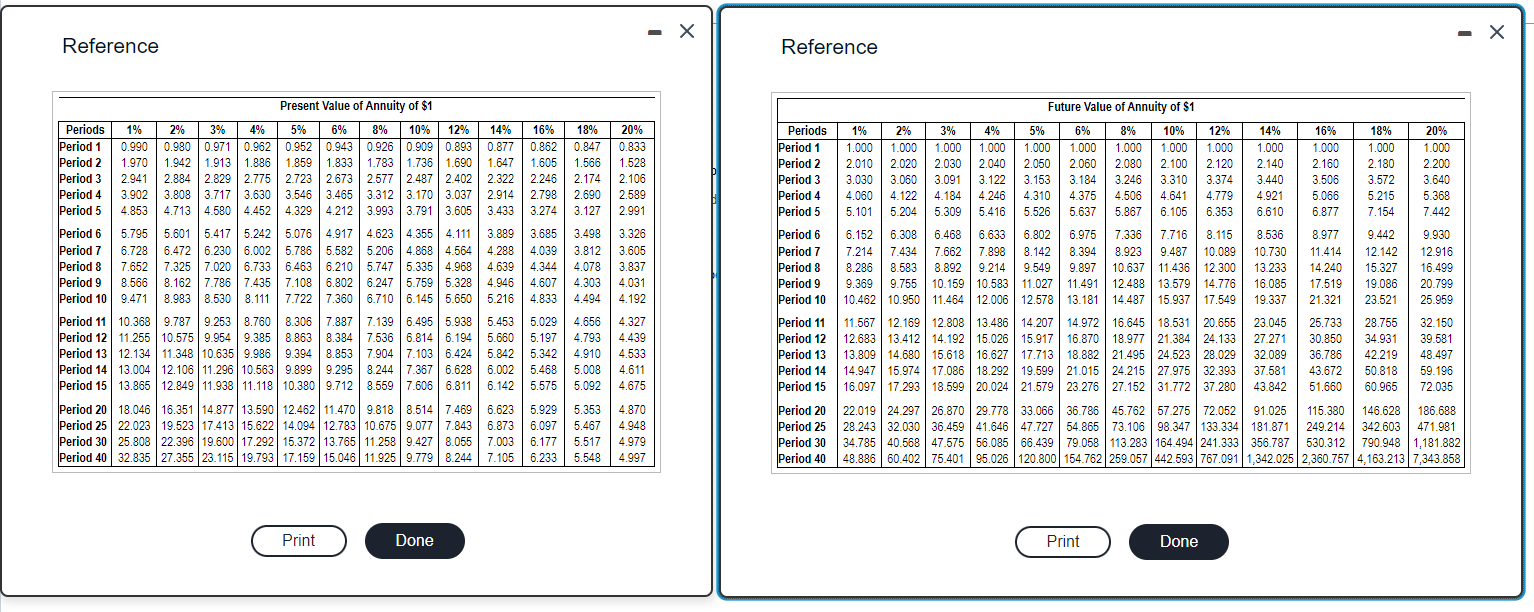This screenshot has width=1534, height=612.
Task: Select the value 4.853 for Period 5 at 1%
Action: [133, 211]
